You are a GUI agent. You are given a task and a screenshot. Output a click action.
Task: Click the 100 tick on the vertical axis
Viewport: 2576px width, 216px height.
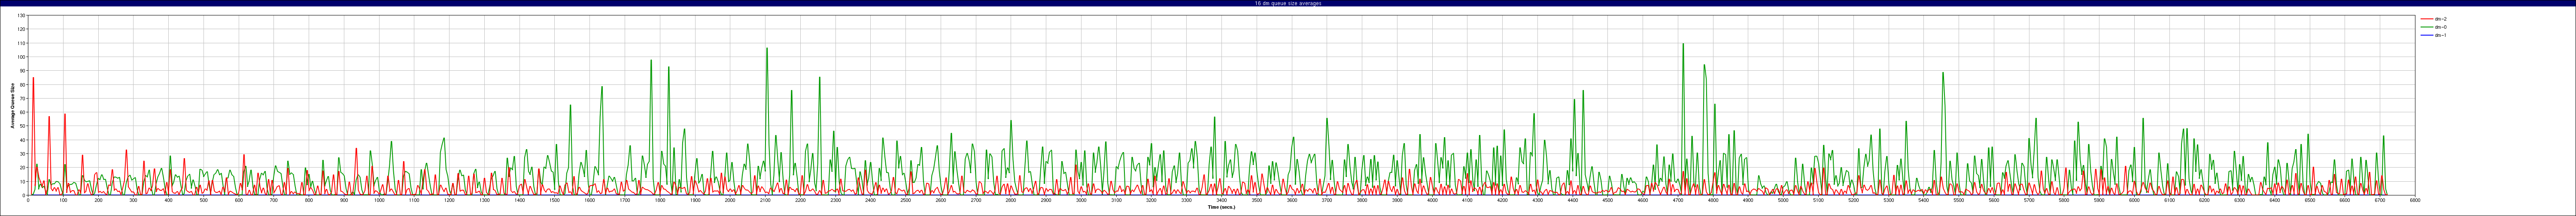tap(22, 57)
